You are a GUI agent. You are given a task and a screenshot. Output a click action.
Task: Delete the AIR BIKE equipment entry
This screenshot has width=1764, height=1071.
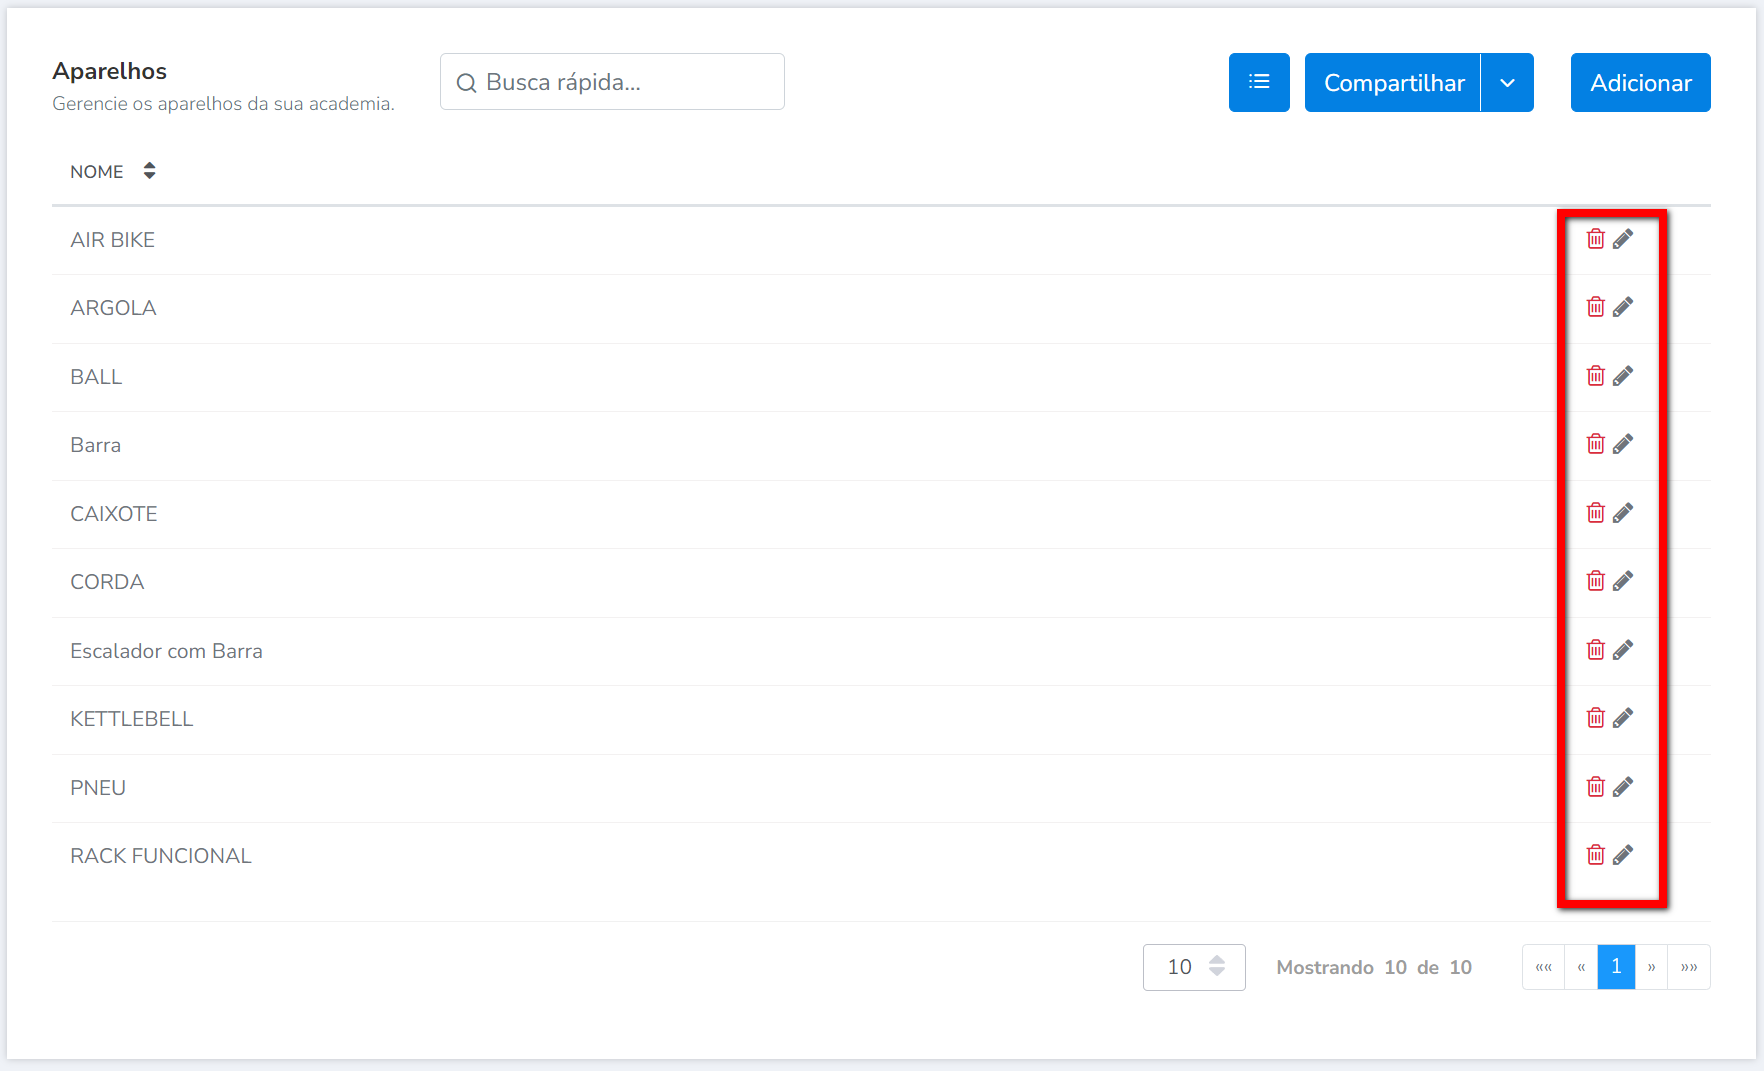(x=1595, y=239)
